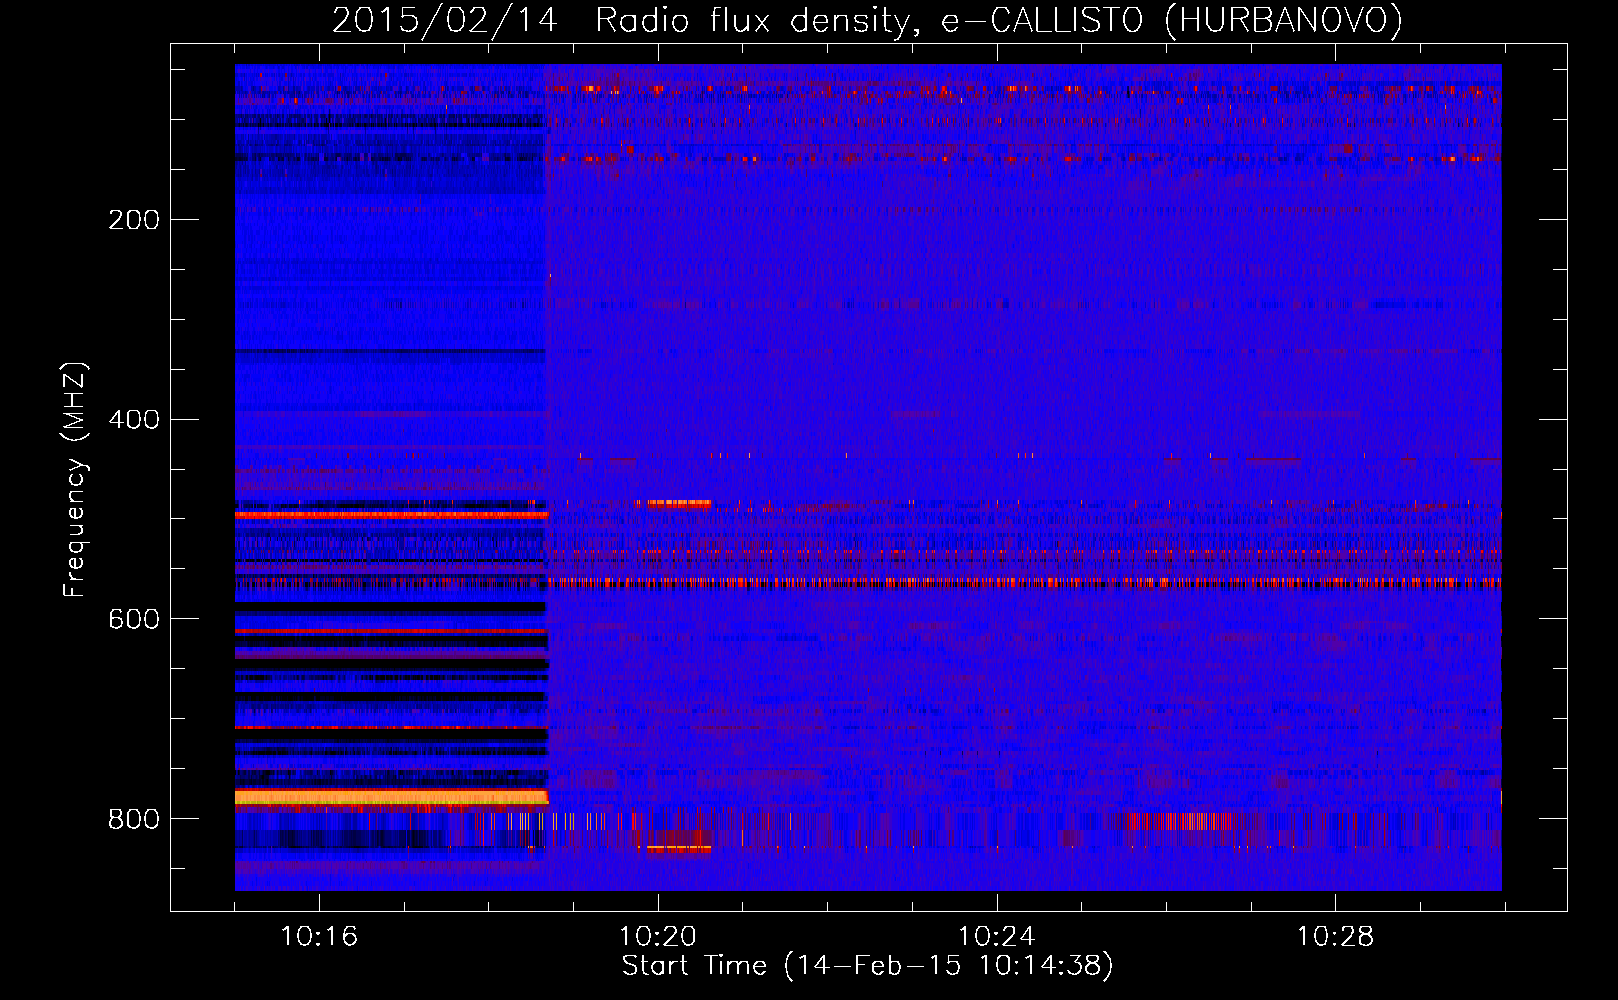Click the 'Frequency (MHZ)' axis label
The image size is (1618, 1000).
click(x=75, y=480)
